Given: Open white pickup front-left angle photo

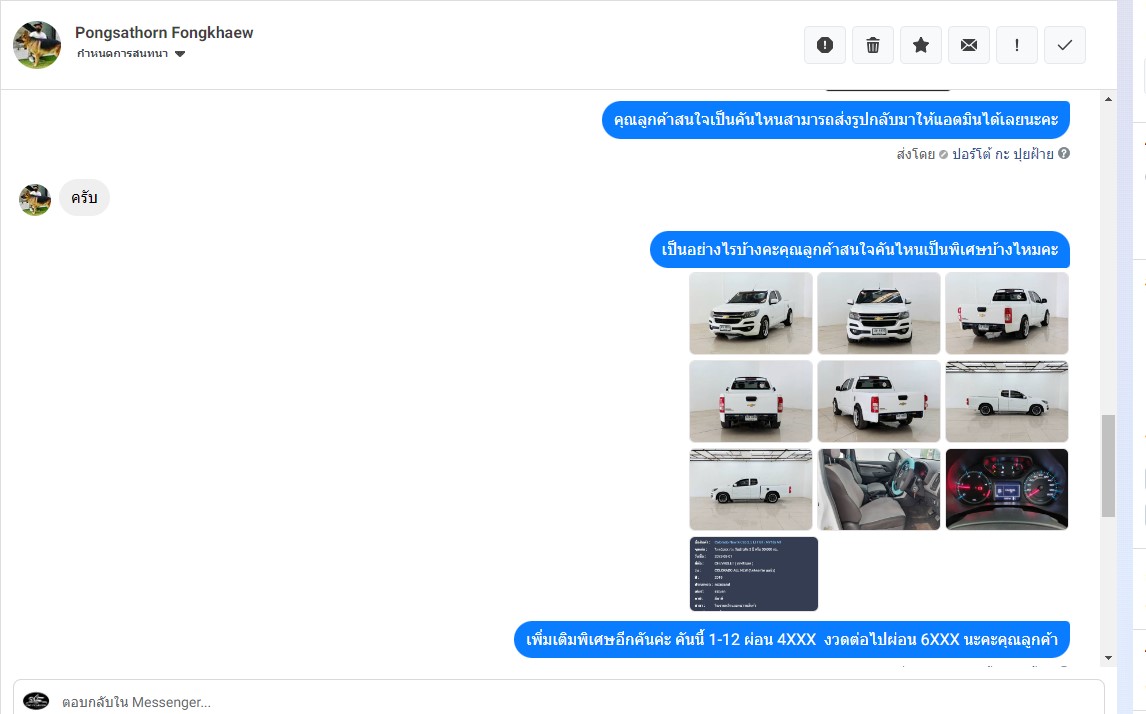Looking at the screenshot, I should (x=751, y=314).
